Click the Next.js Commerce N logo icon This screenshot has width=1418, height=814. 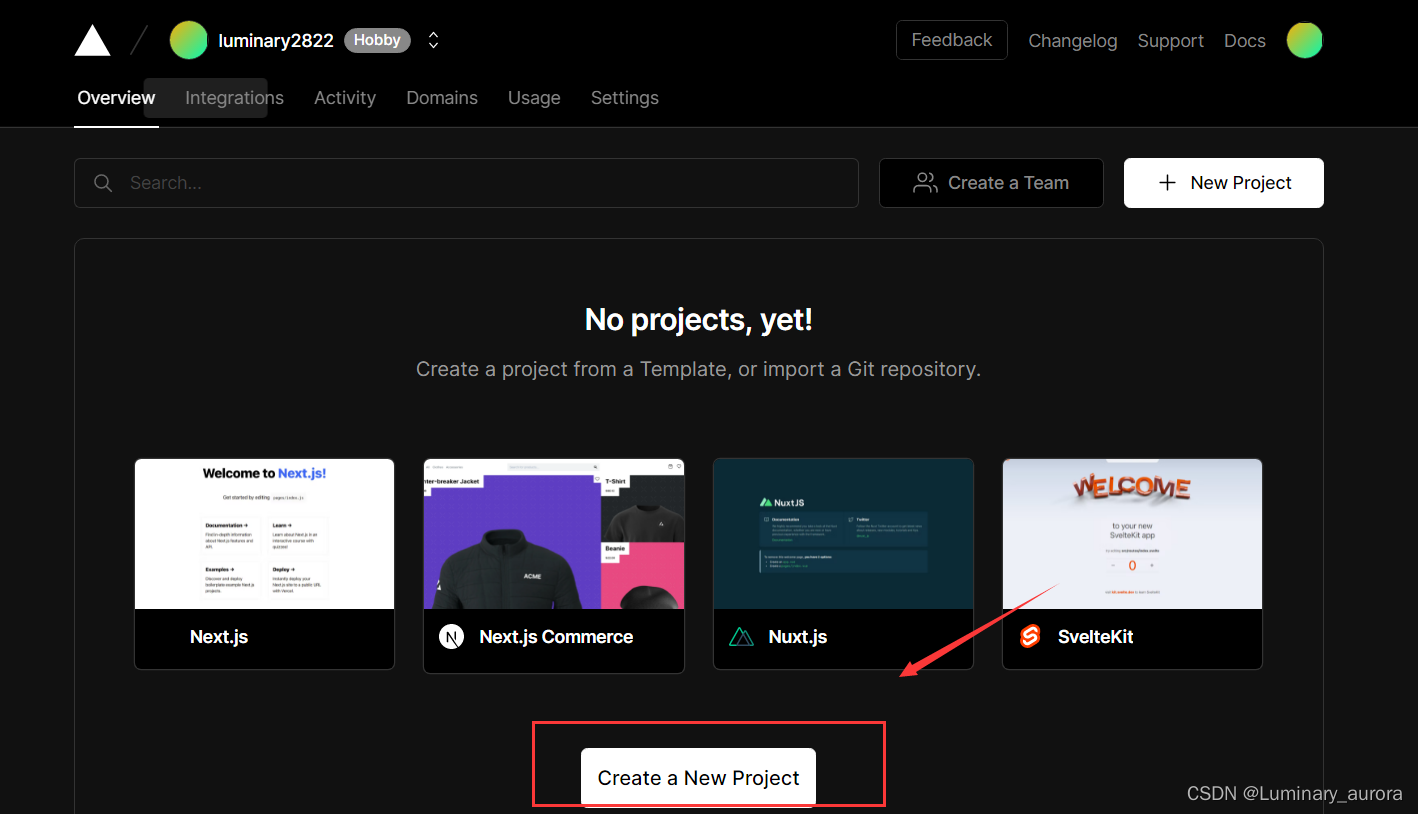tap(451, 637)
